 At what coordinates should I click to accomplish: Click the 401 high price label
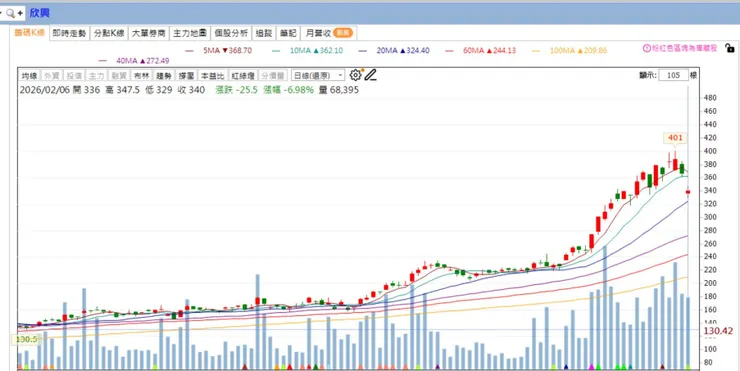(x=675, y=138)
